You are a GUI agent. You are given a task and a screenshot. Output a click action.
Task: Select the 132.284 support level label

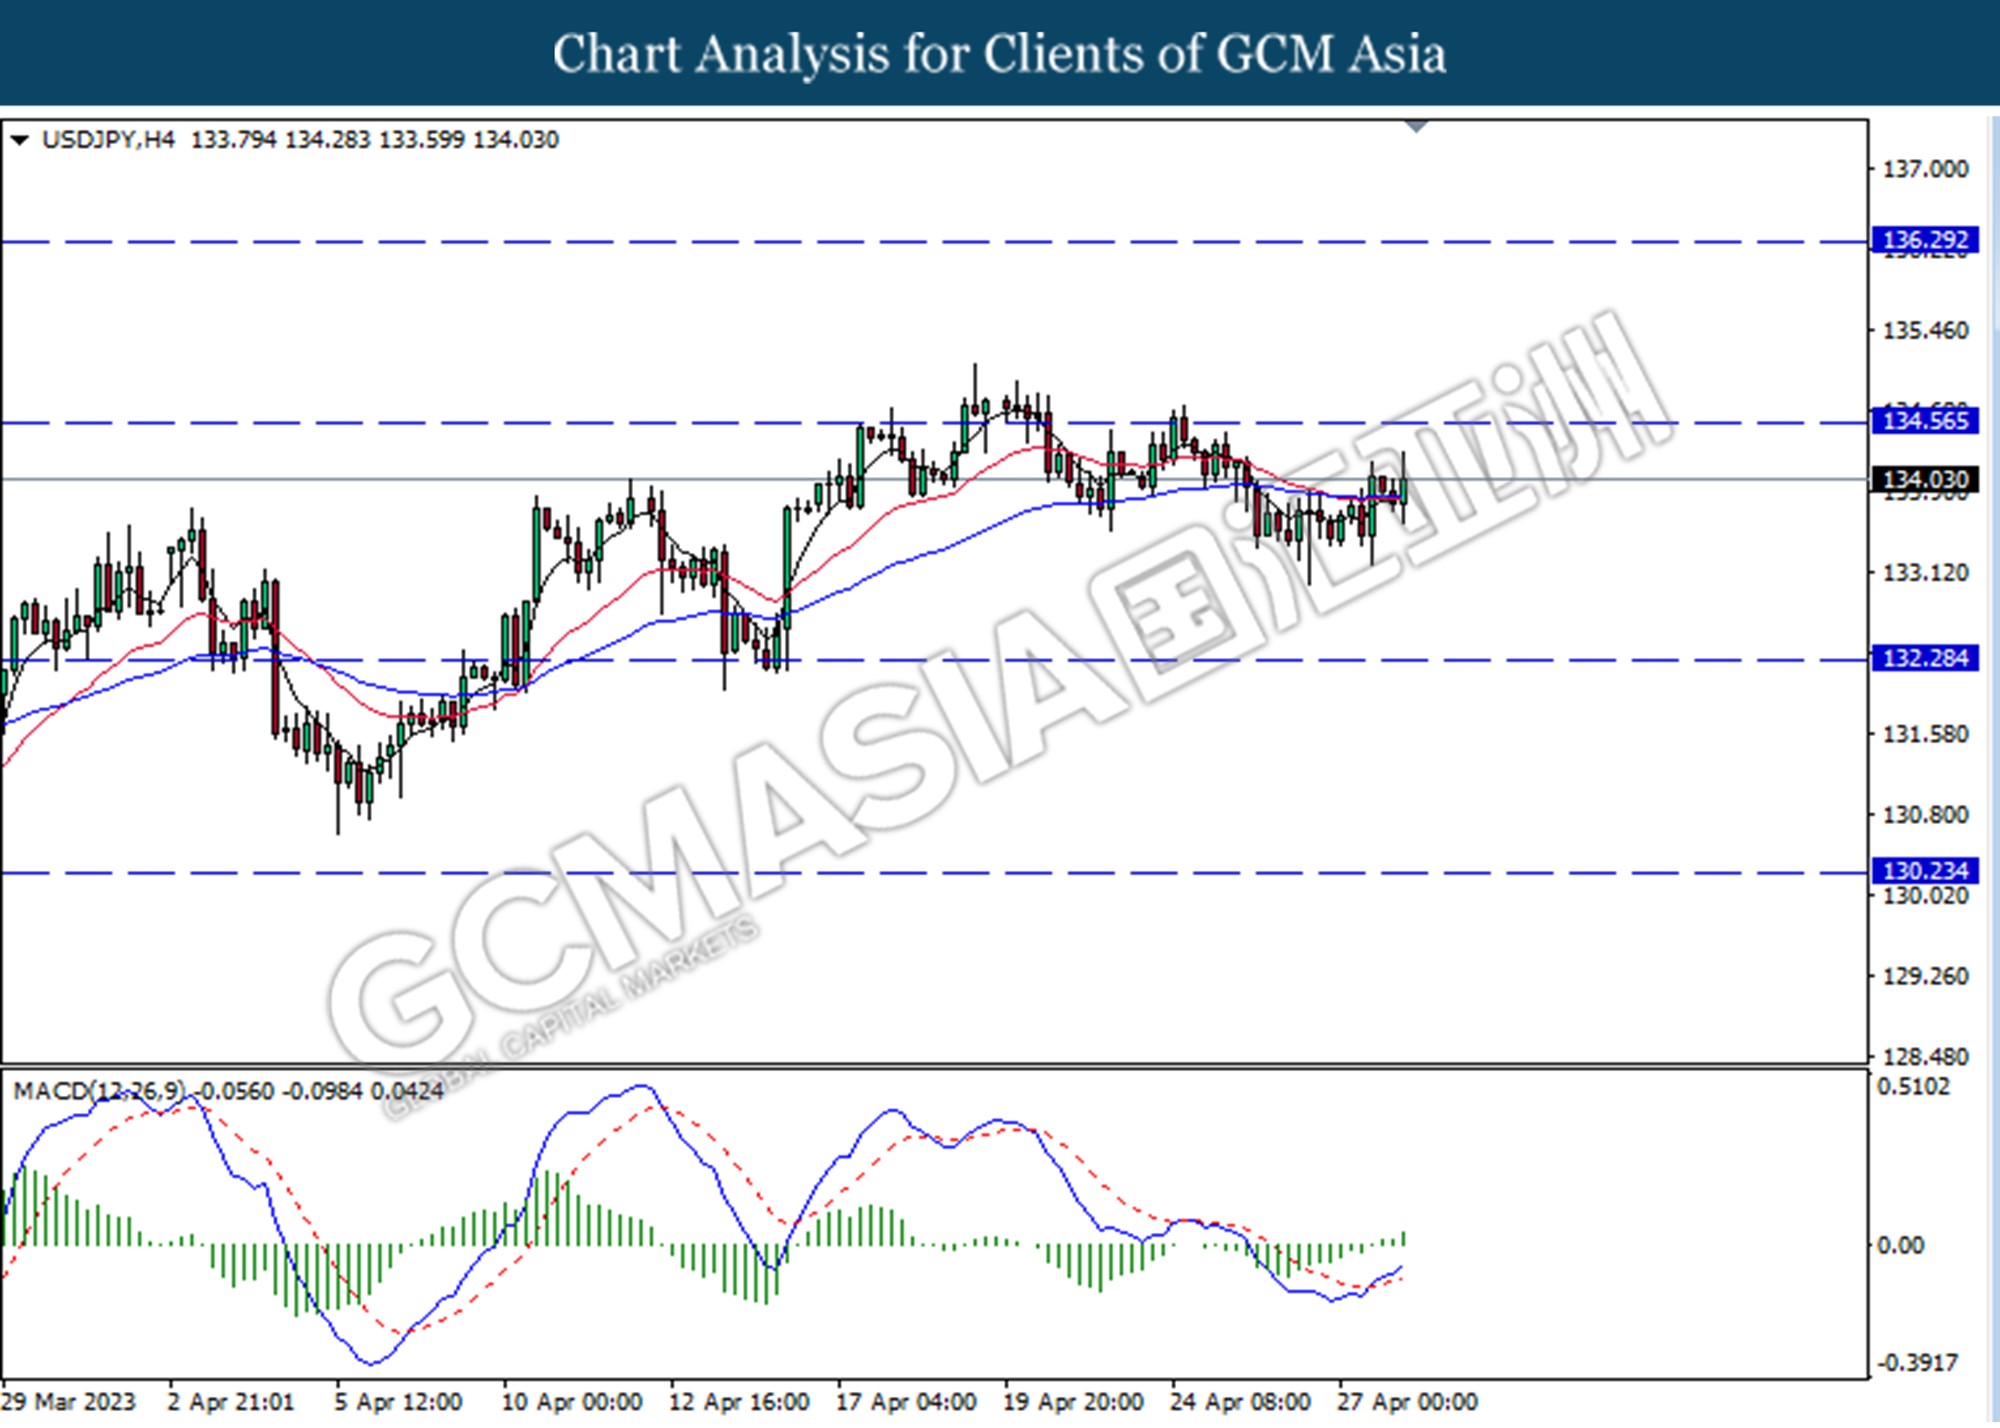(x=1925, y=658)
